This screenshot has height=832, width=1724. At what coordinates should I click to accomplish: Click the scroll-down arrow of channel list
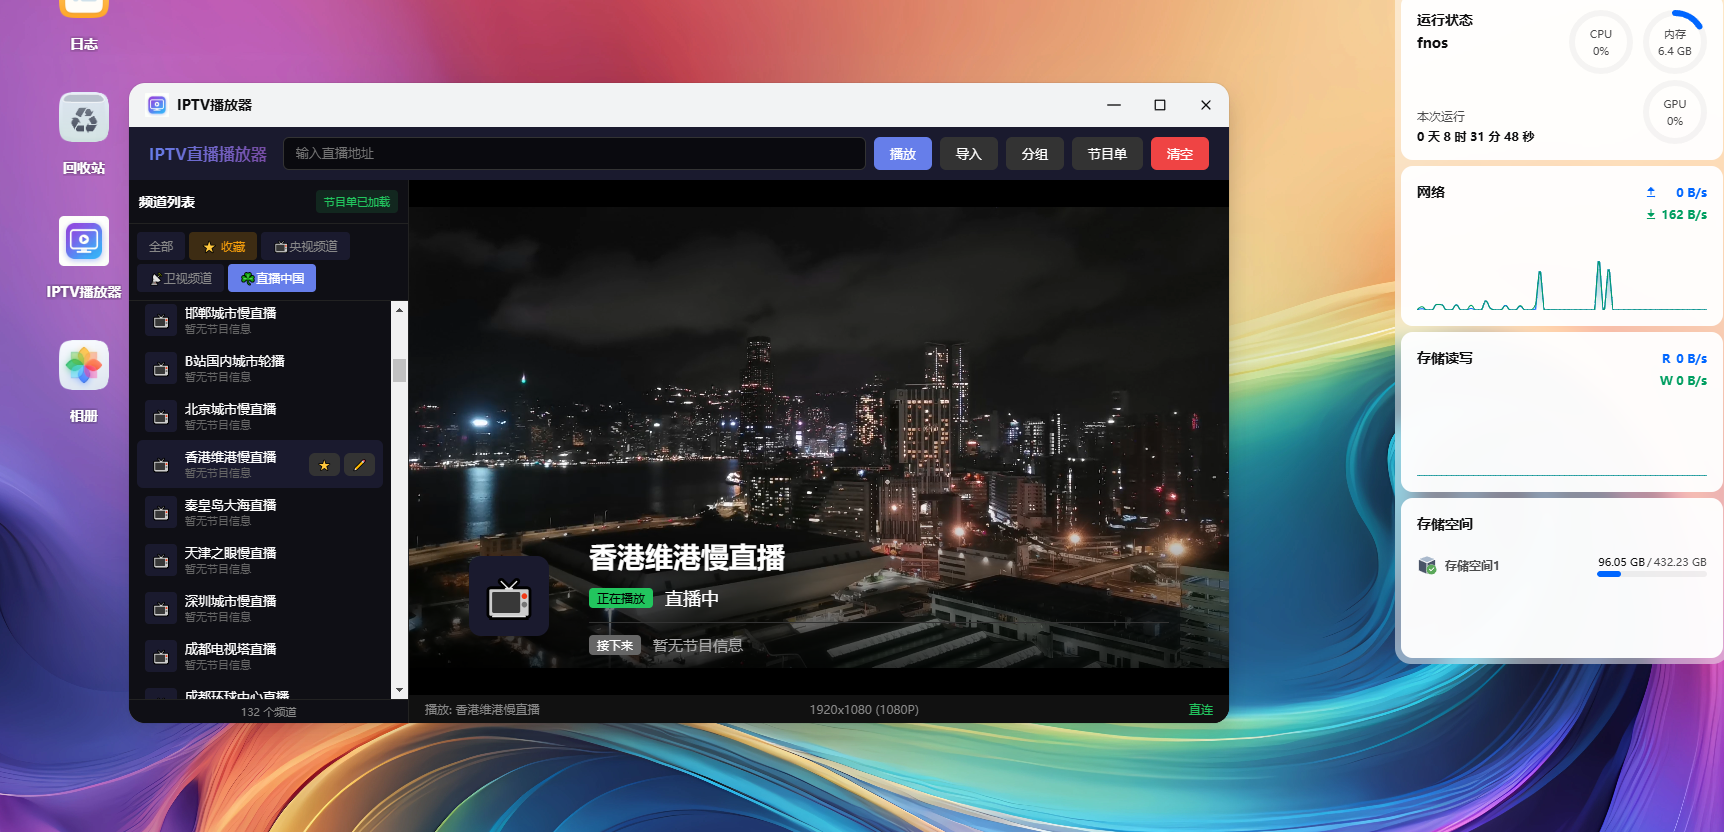point(399,690)
